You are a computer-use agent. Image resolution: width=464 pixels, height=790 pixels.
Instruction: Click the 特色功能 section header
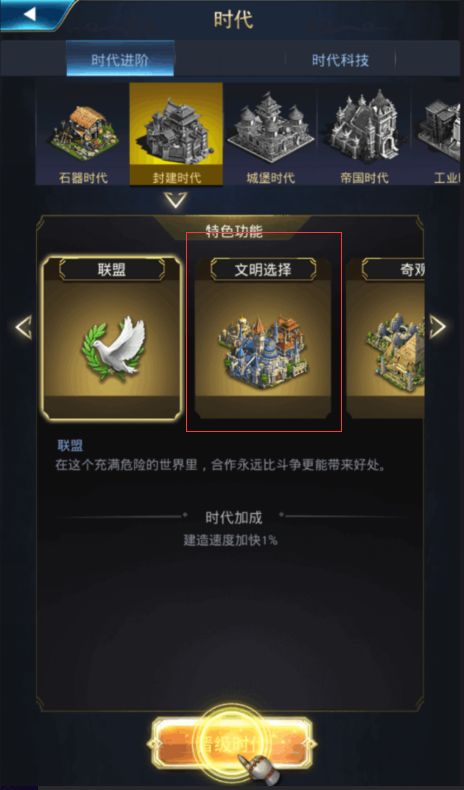click(x=234, y=231)
